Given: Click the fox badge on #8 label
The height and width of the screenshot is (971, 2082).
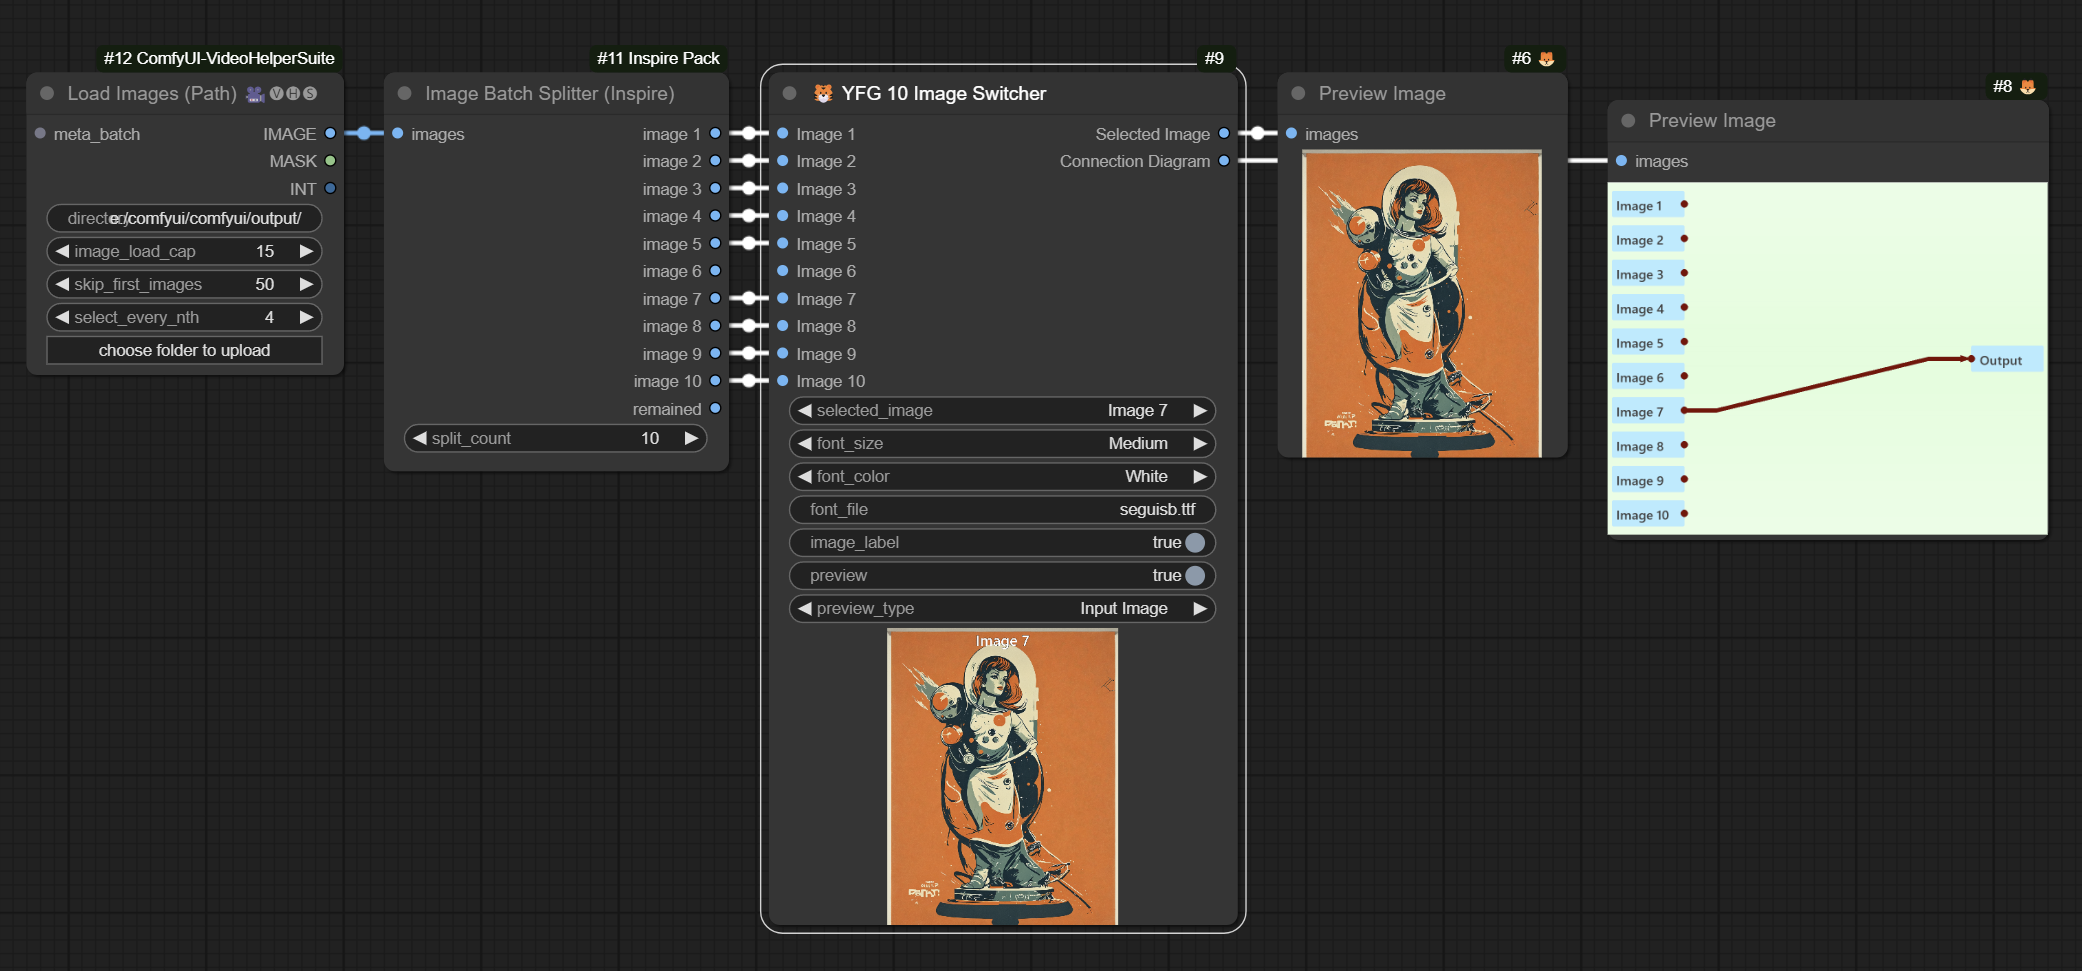Looking at the screenshot, I should pos(2028,86).
